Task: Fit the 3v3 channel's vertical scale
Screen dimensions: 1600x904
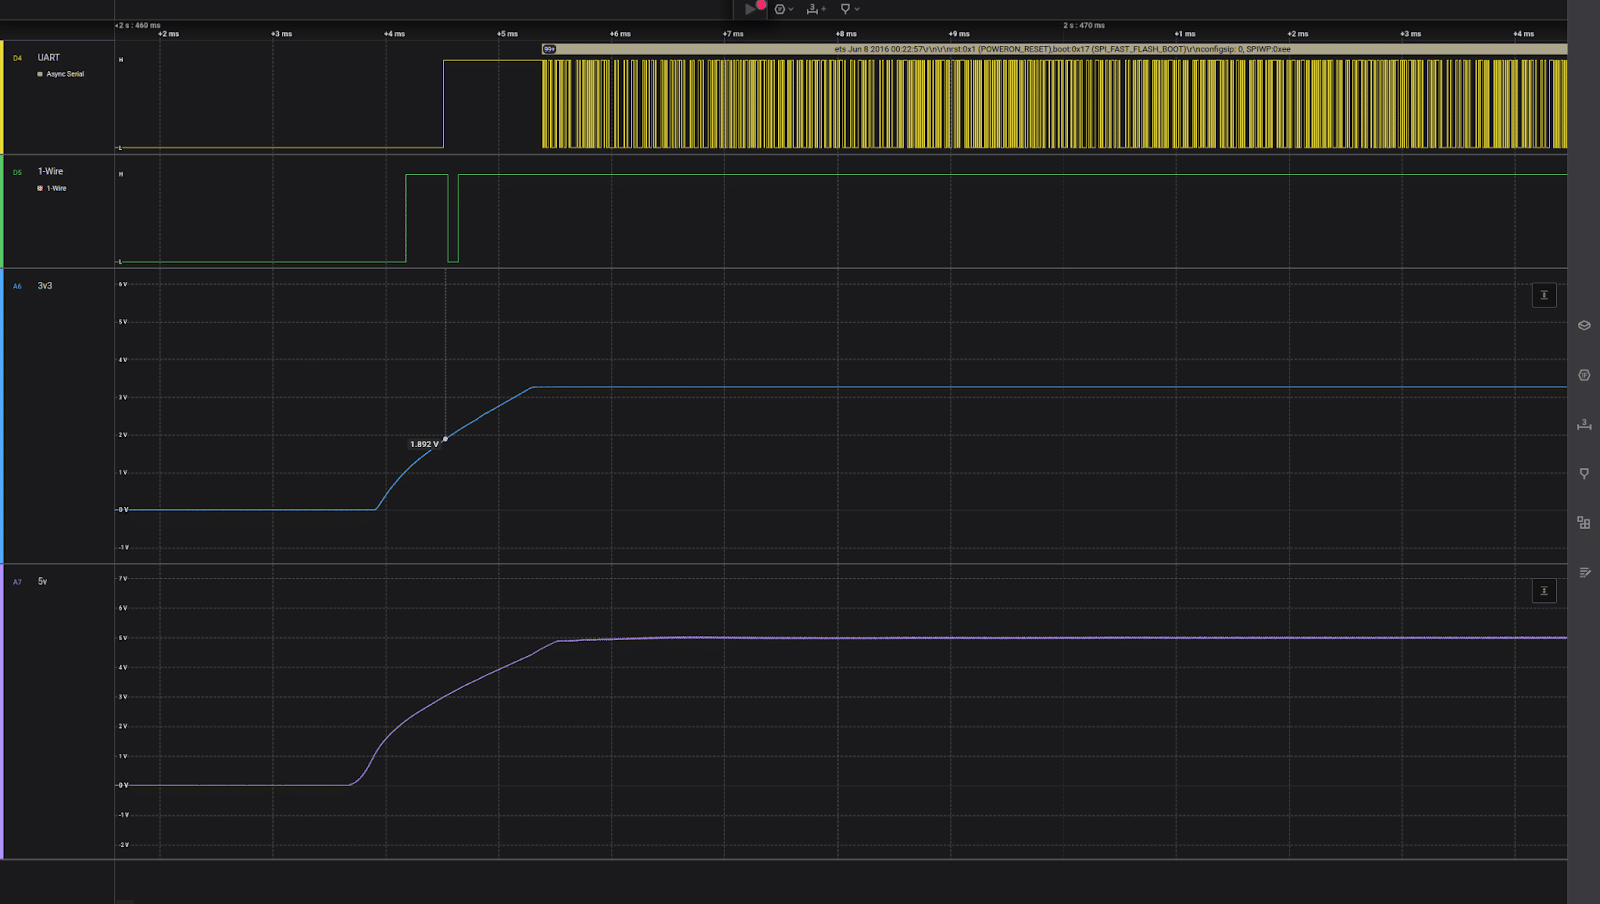Action: pos(1544,295)
